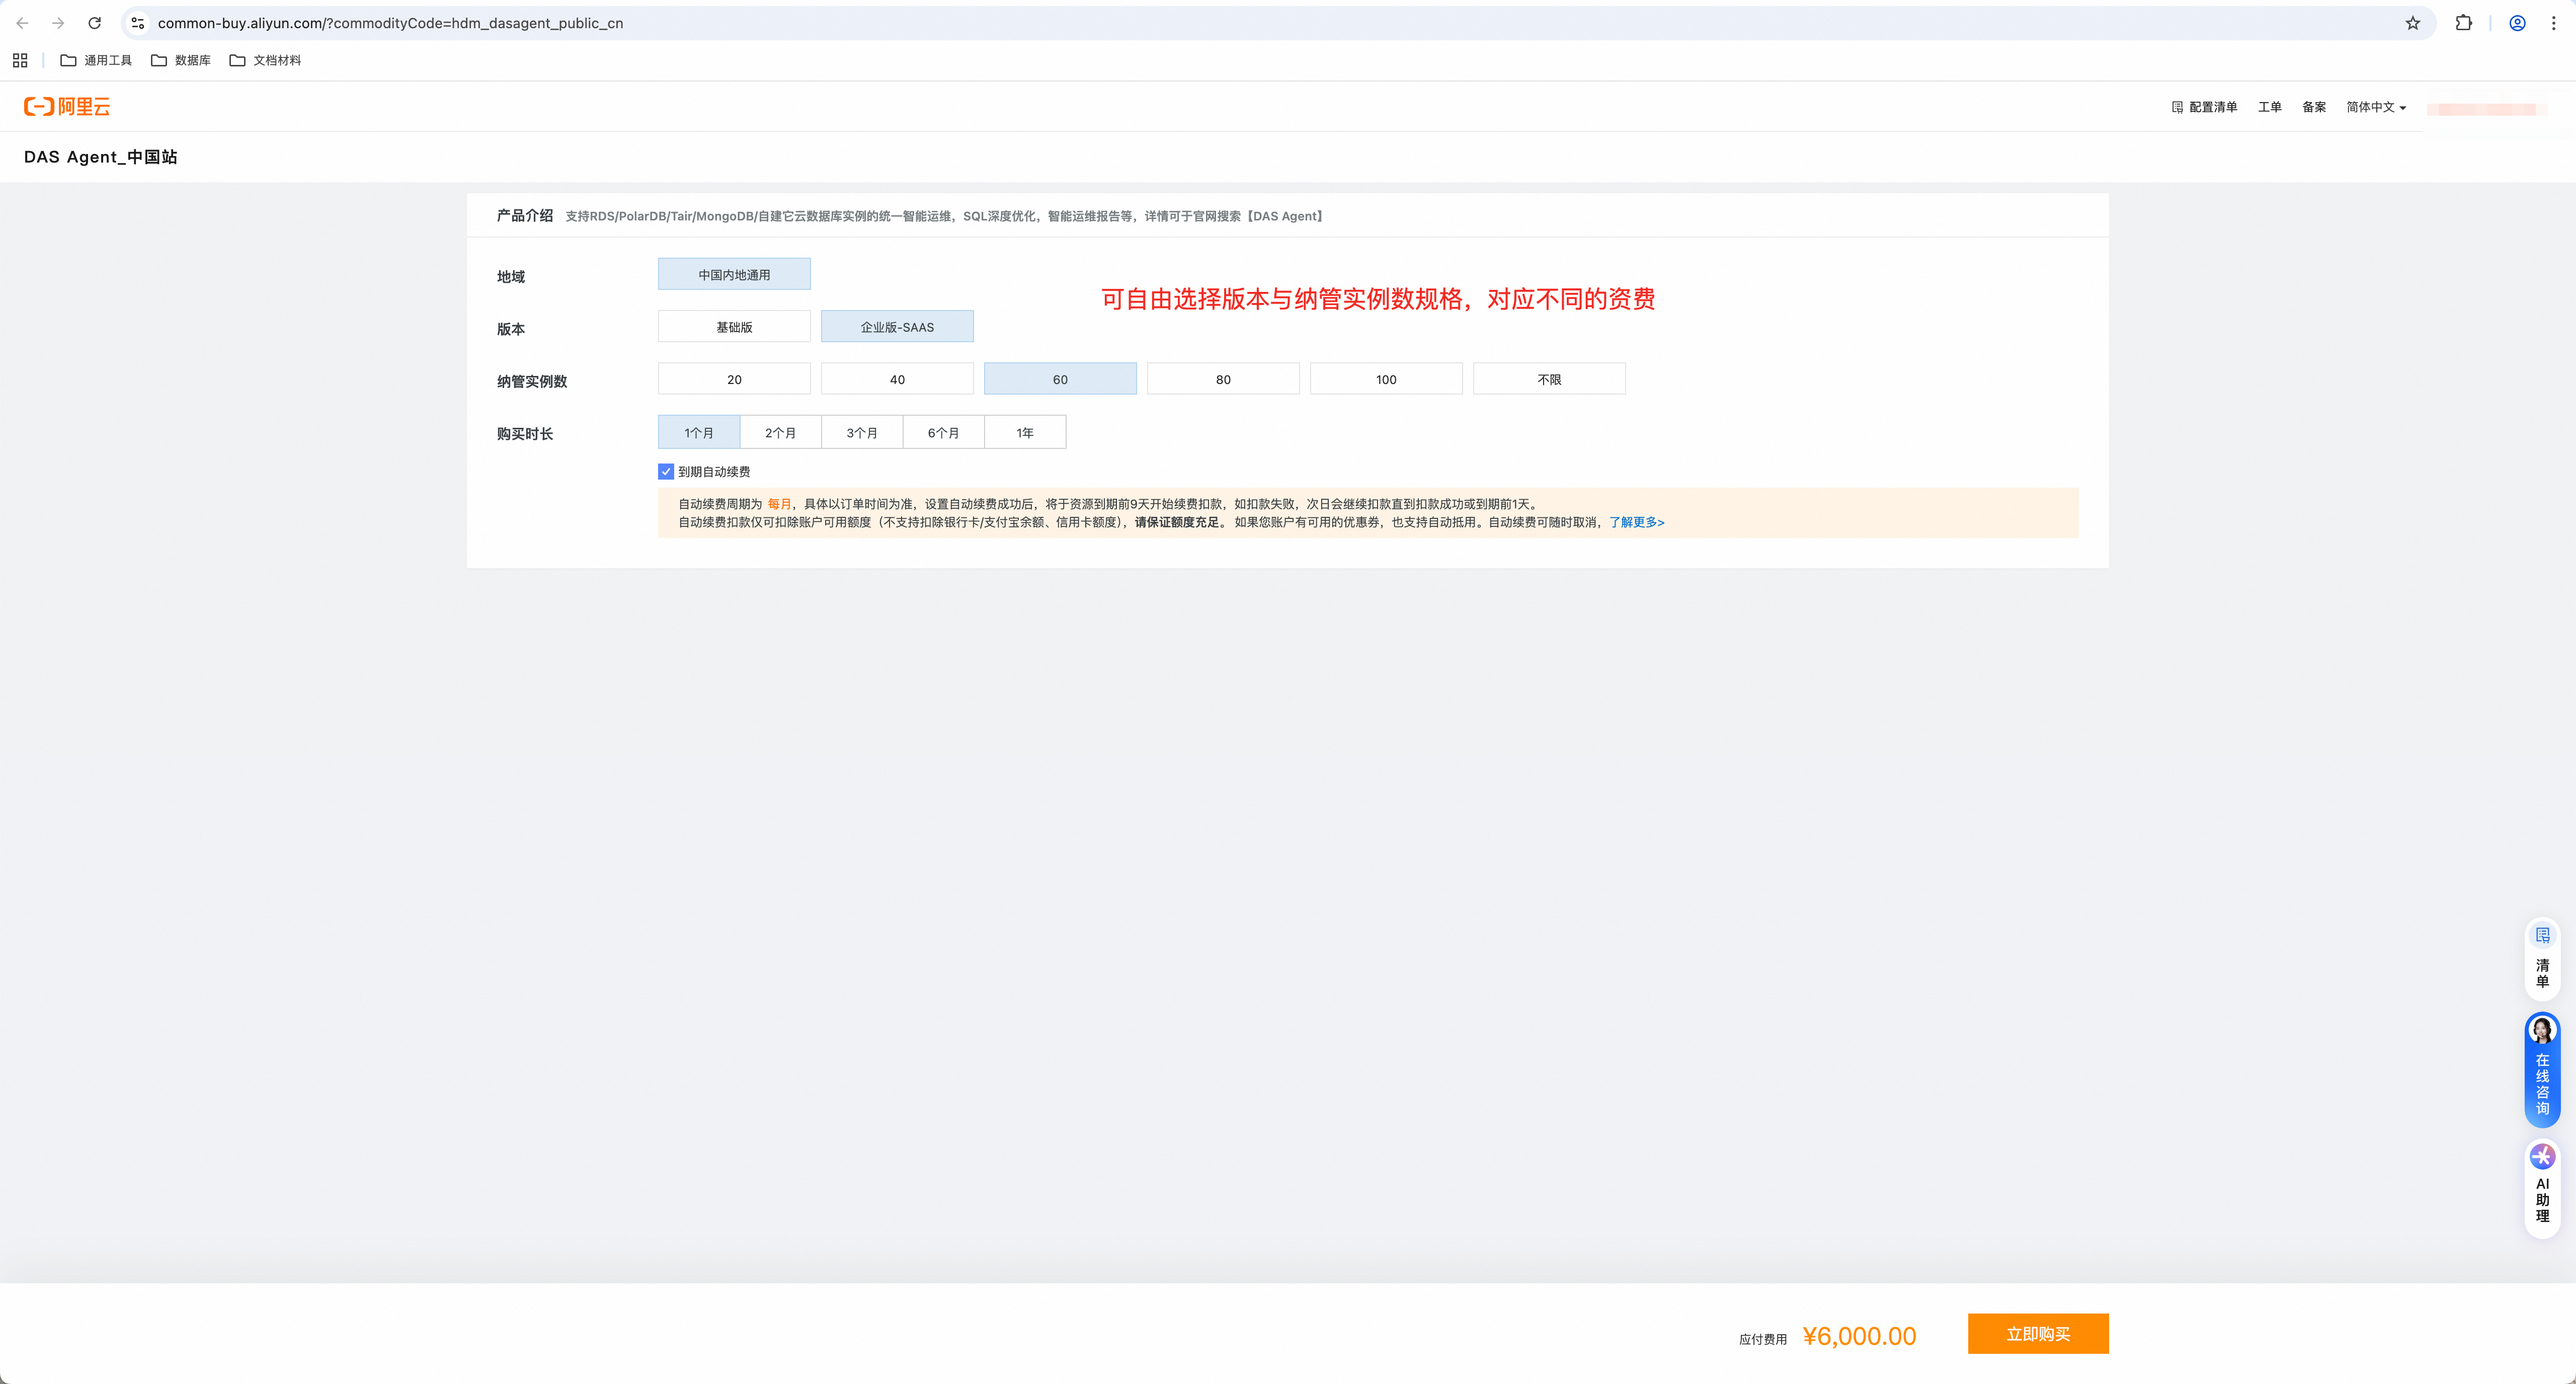This screenshot has width=2576, height=1384.
Task: Choose 80 managed instances
Action: 1222,379
